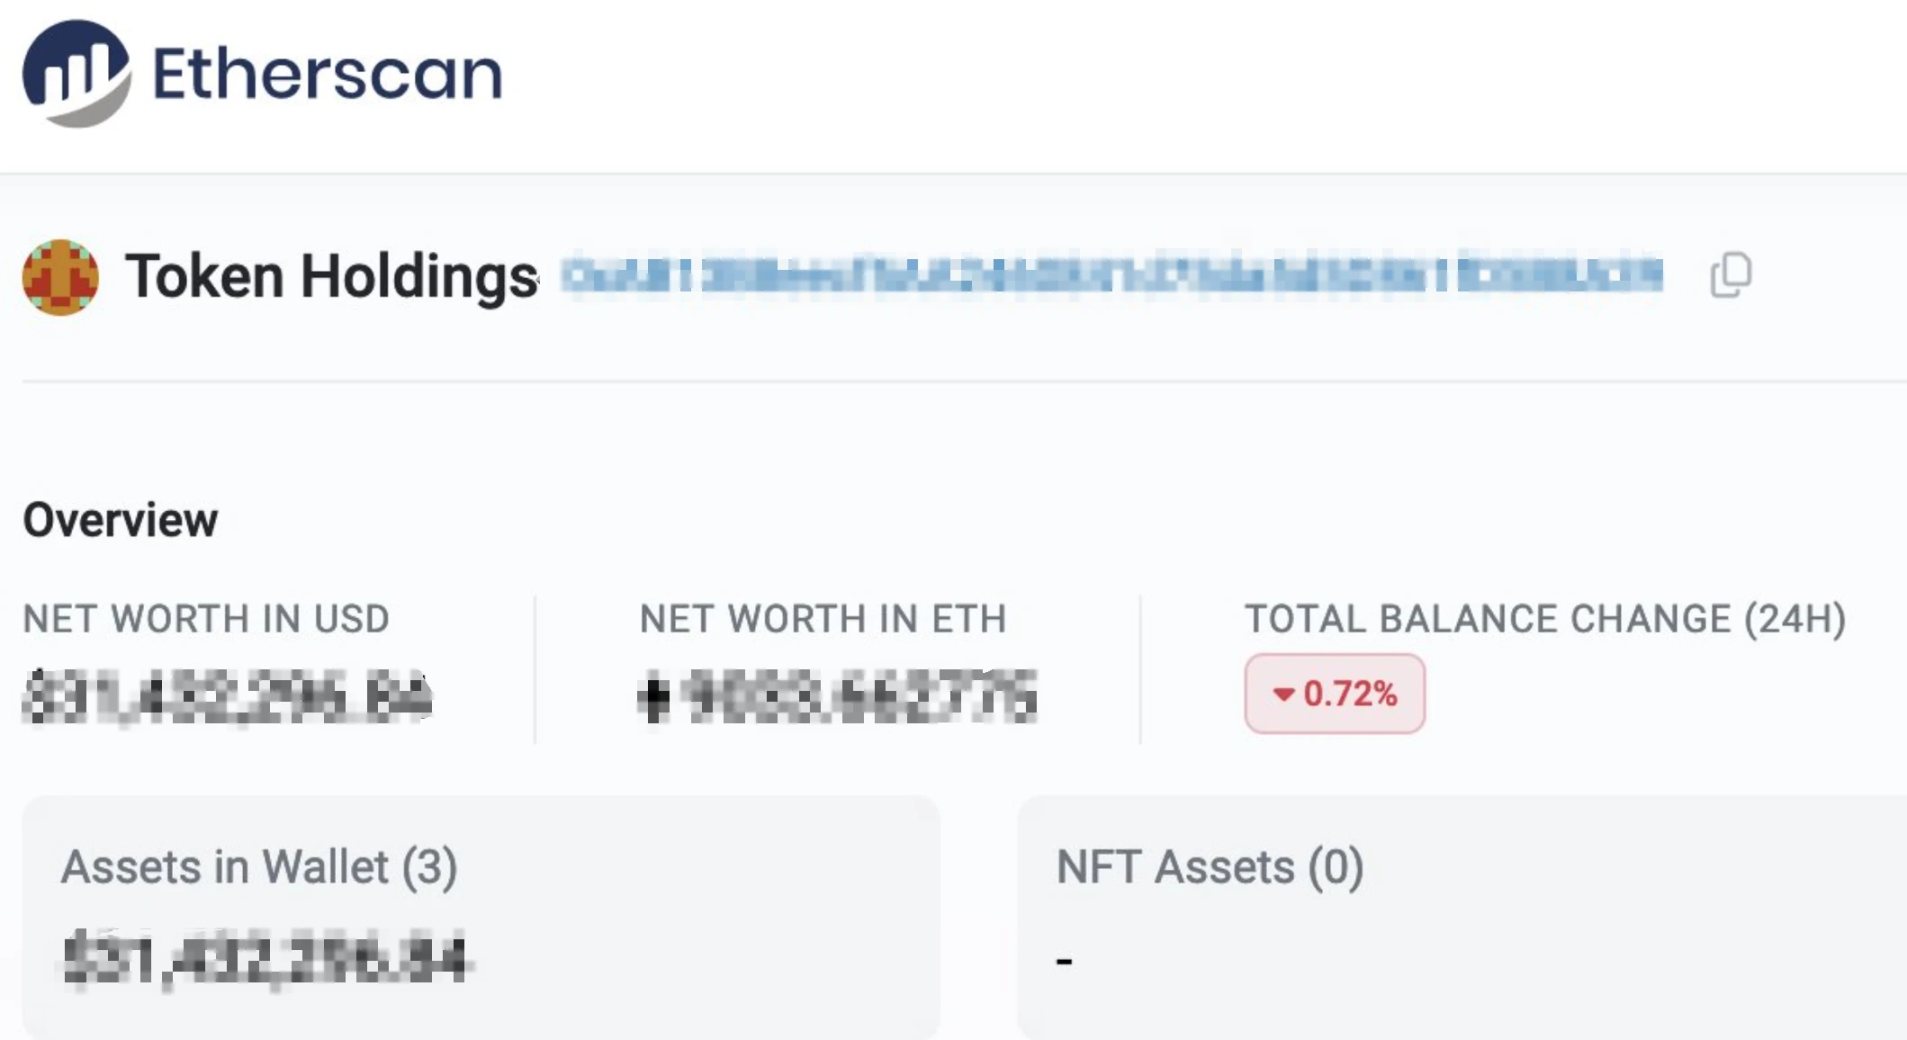This screenshot has width=1907, height=1040.
Task: Click blurred value under Assets in Wallet
Action: pyautogui.click(x=265, y=959)
